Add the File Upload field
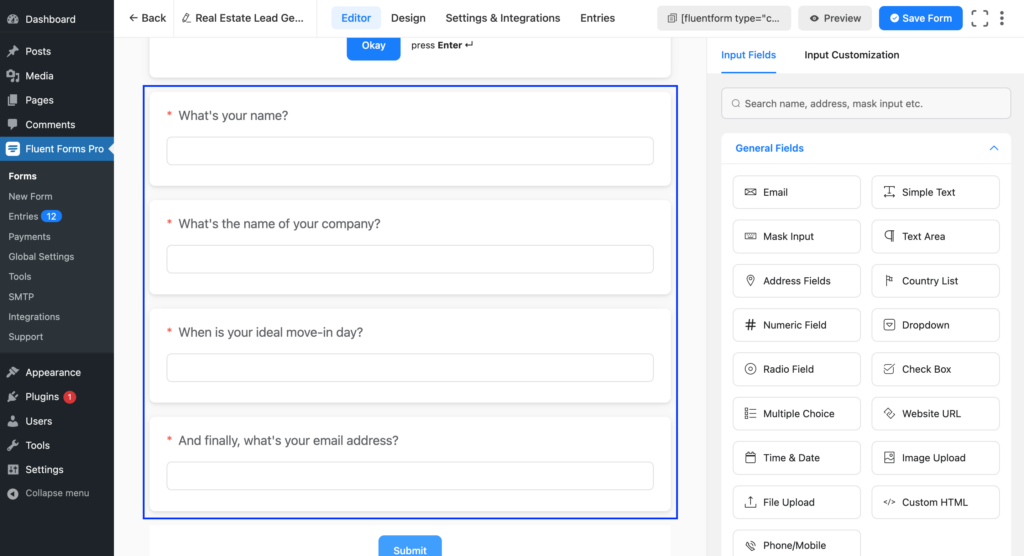Image resolution: width=1024 pixels, height=556 pixels. click(x=796, y=502)
